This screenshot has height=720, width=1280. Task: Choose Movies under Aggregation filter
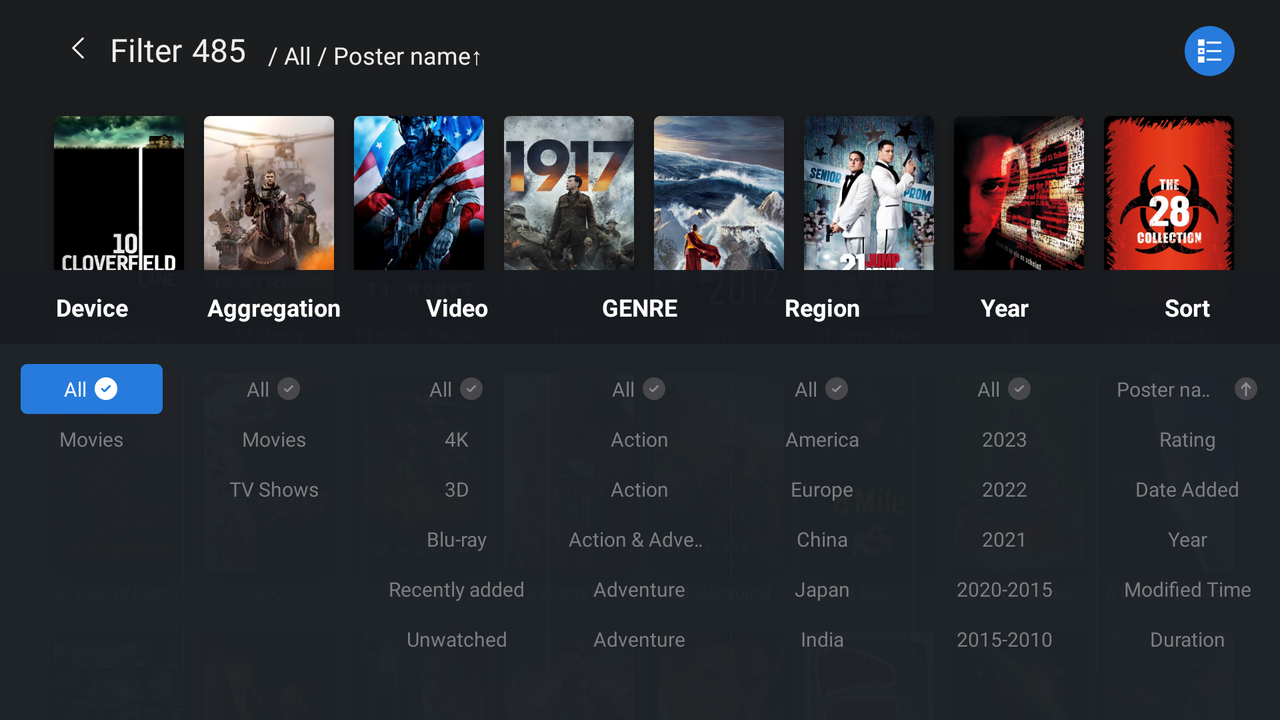[x=274, y=439]
